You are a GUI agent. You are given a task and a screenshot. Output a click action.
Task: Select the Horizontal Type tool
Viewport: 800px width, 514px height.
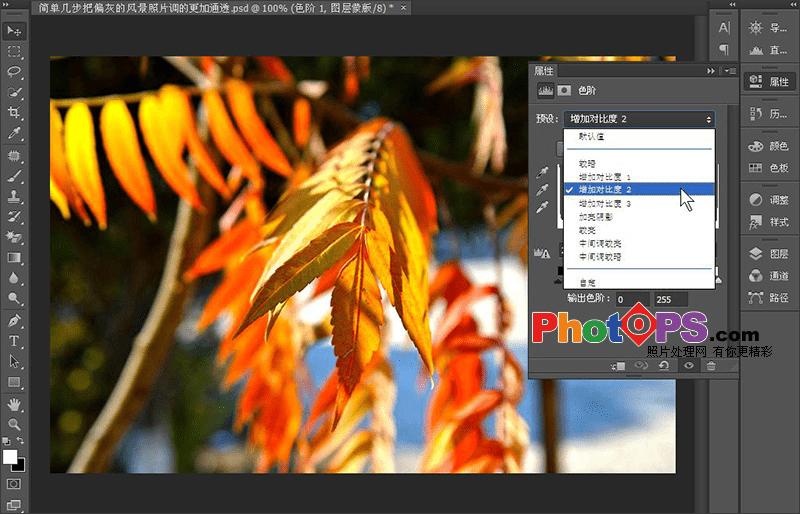pos(14,341)
